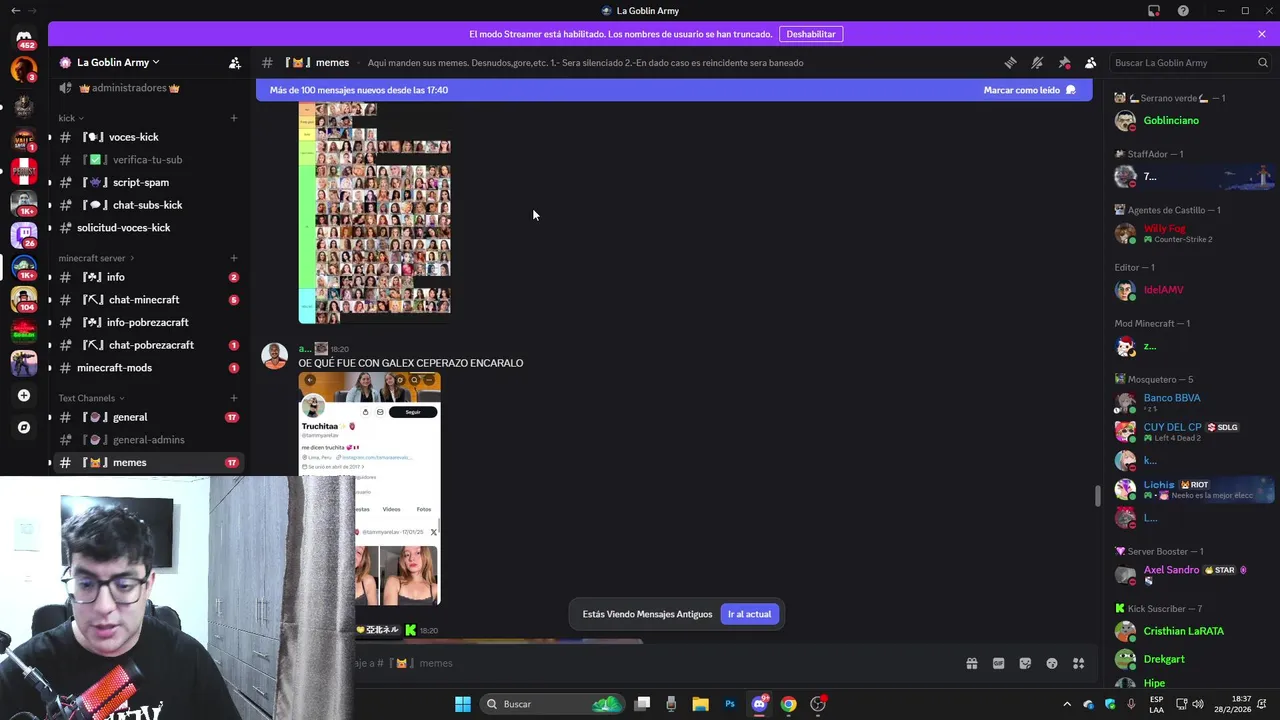The width and height of the screenshot is (1280, 720).
Task: Open sticker picker
Action: coord(1025,663)
